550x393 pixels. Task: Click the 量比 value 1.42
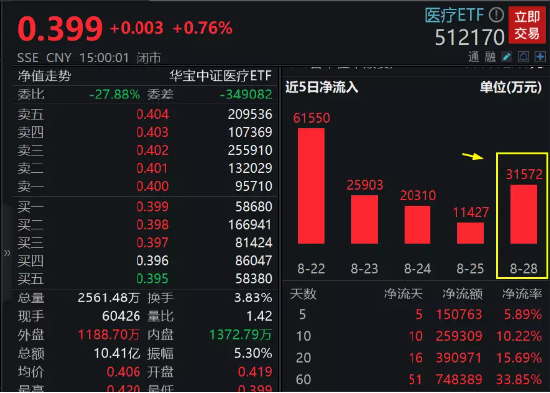[x=259, y=317]
